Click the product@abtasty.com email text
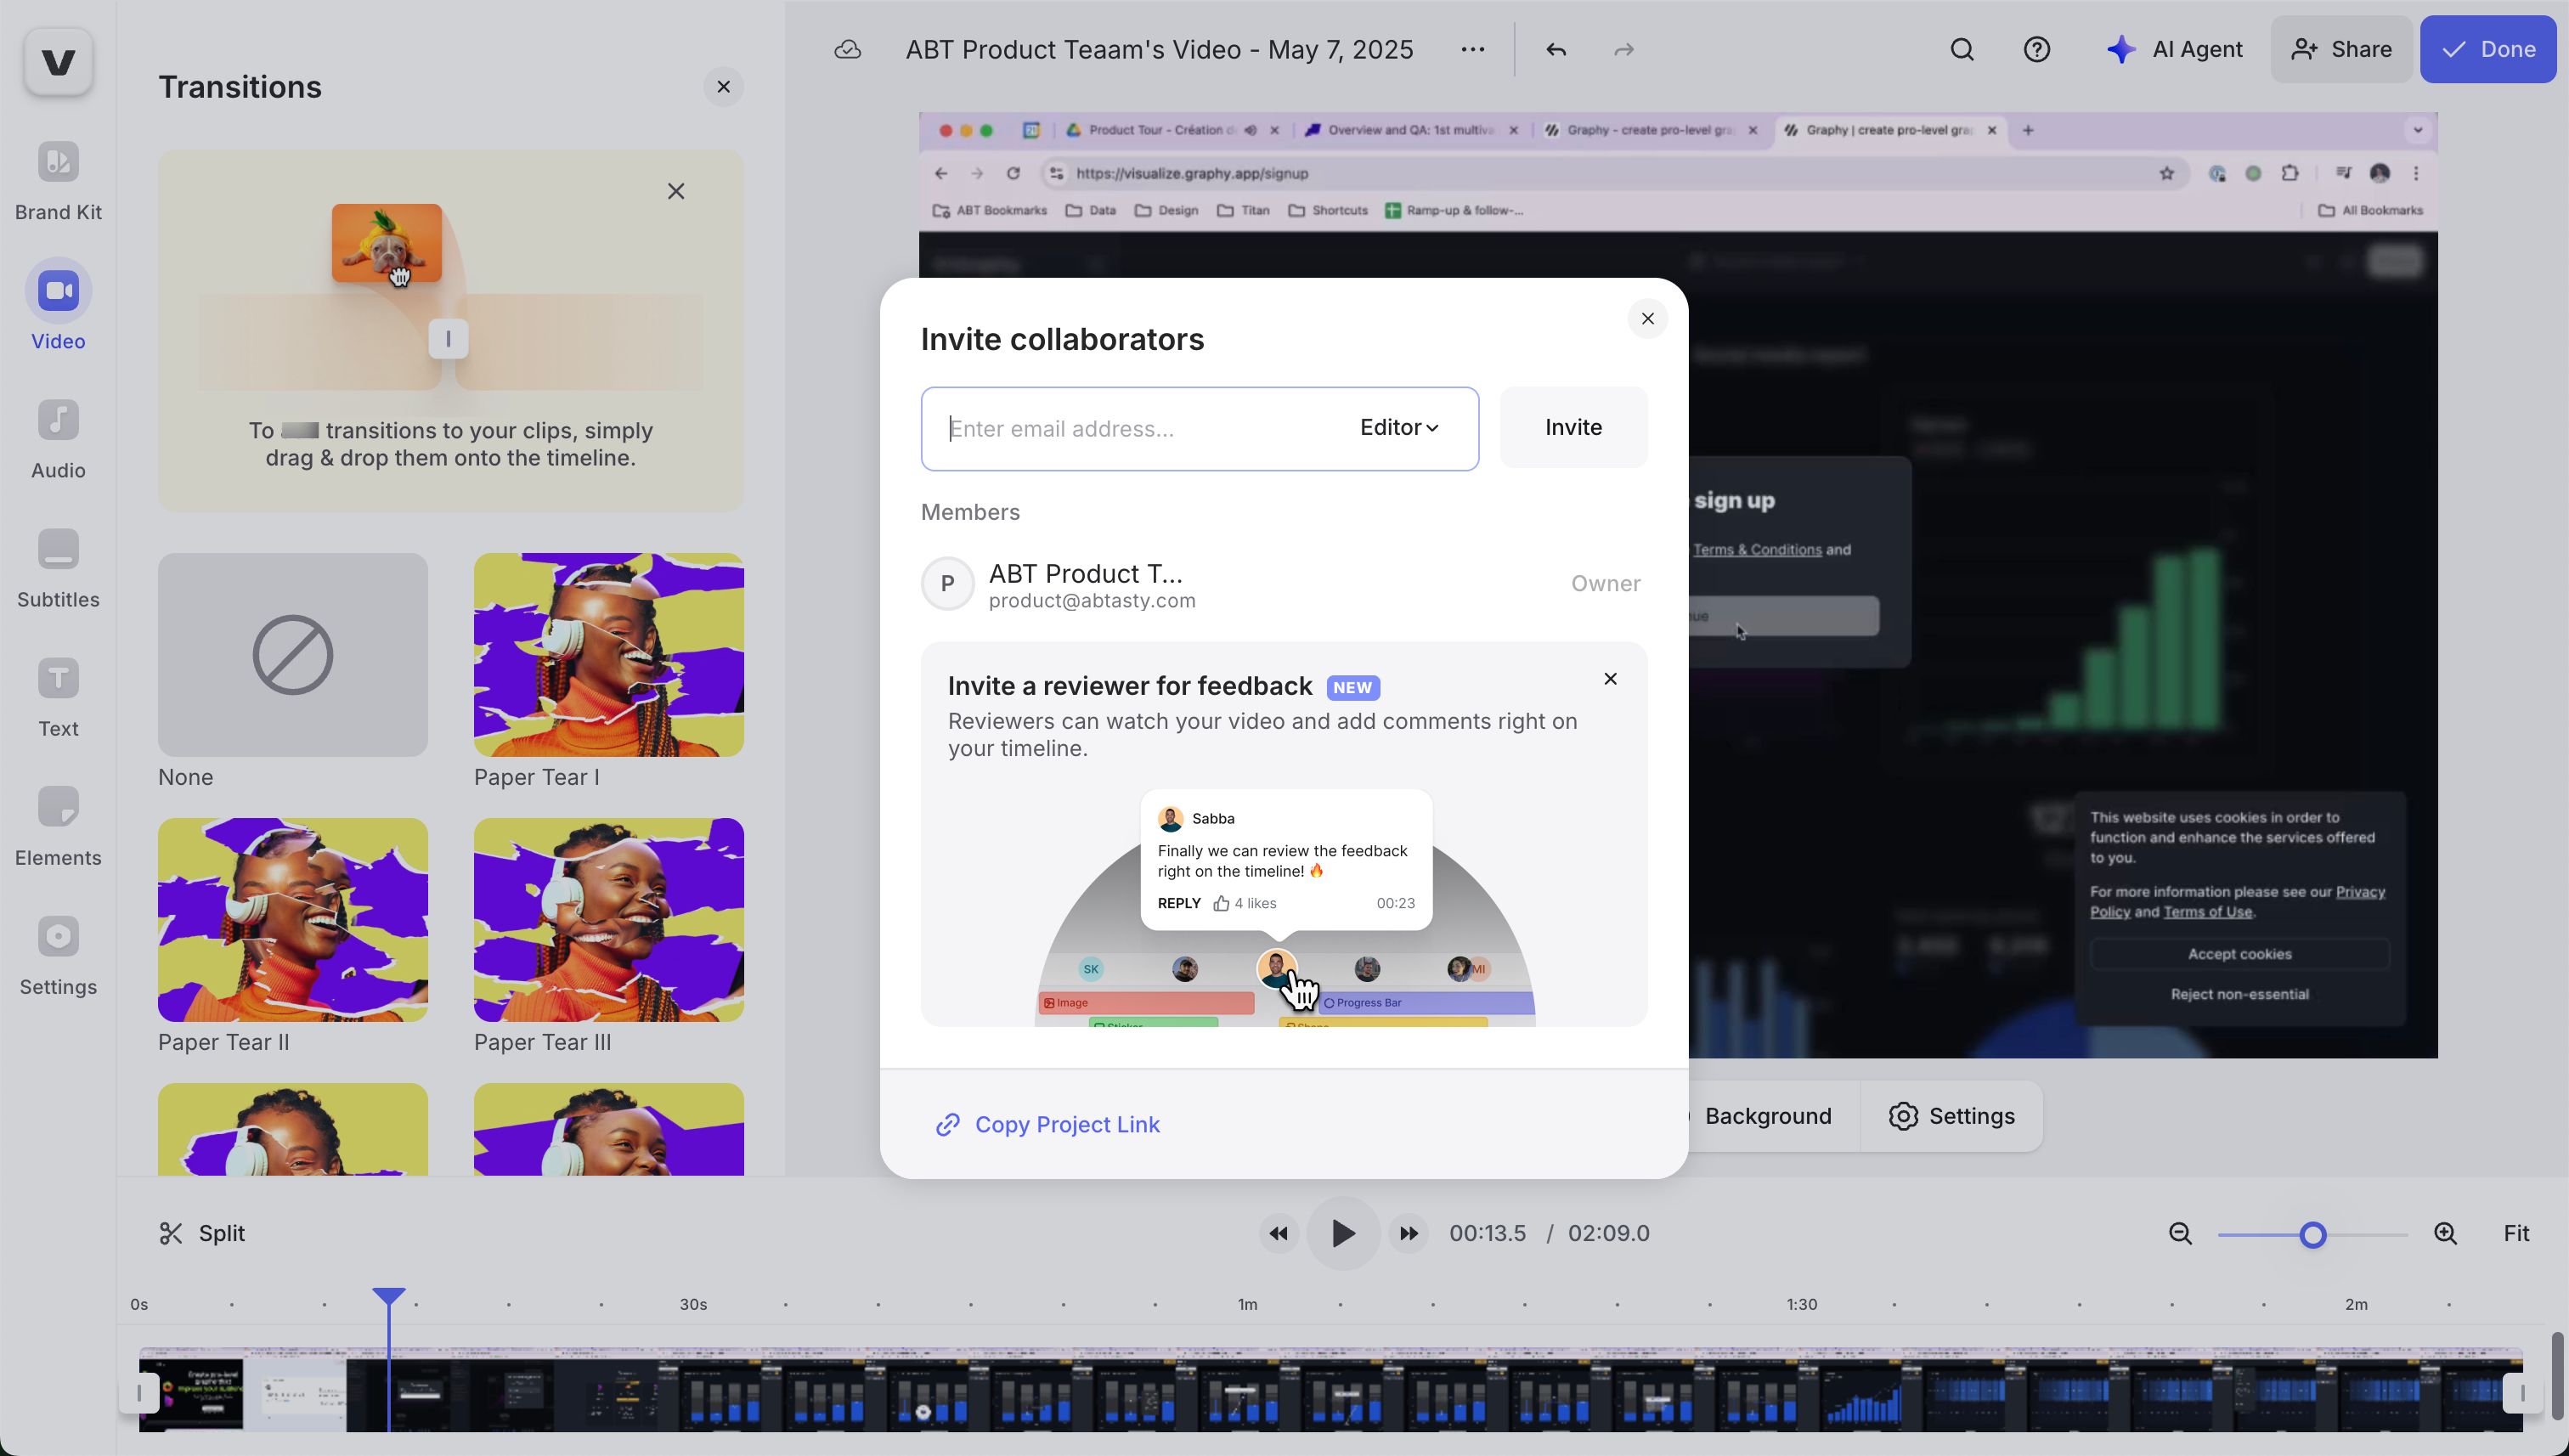 pos(1092,600)
